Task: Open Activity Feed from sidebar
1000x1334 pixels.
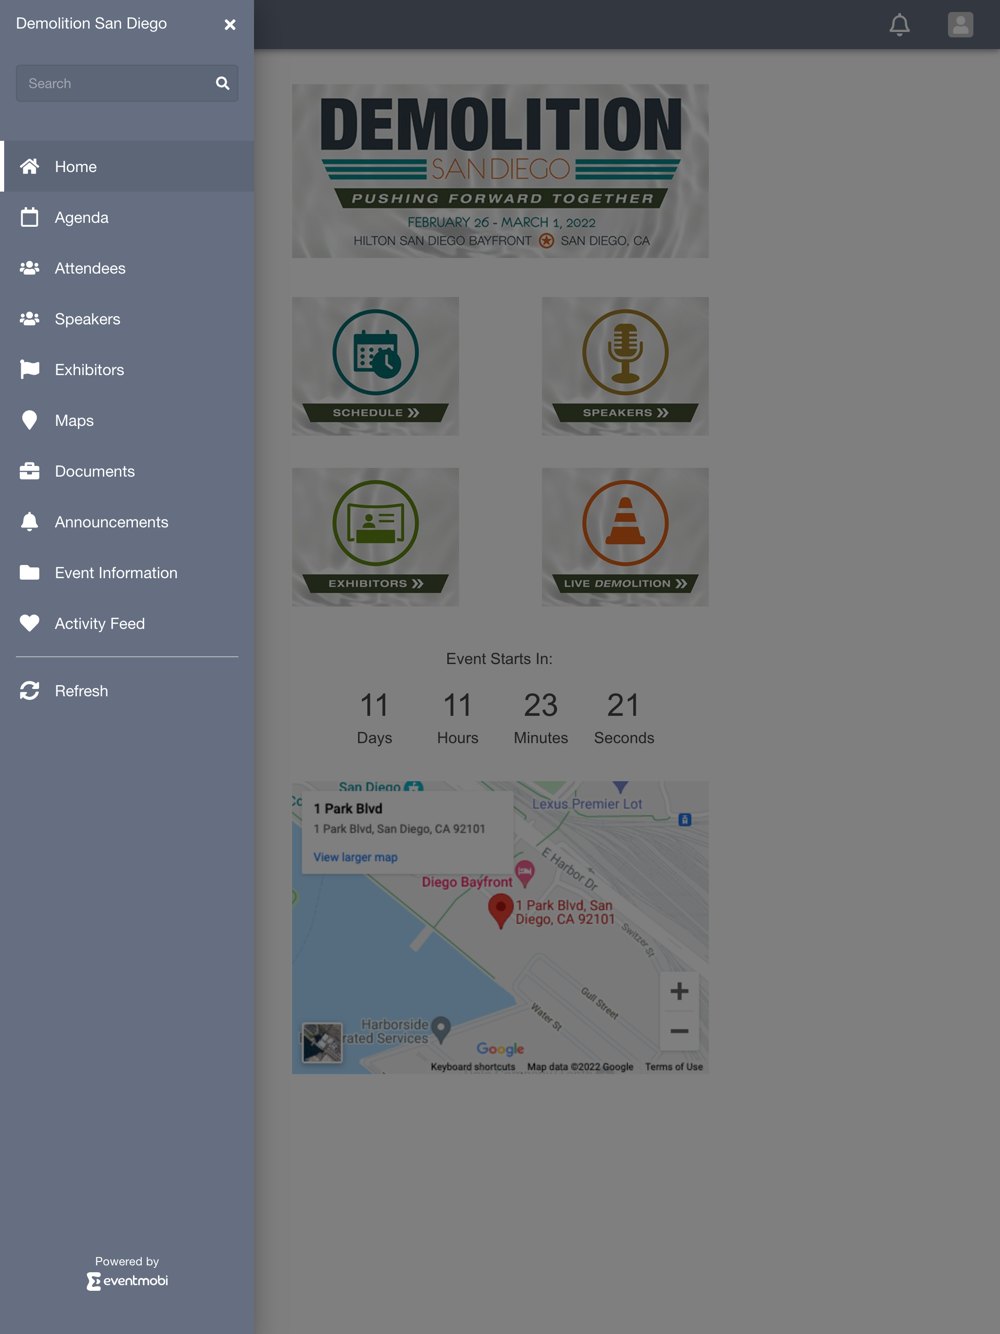Action: tap(127, 623)
